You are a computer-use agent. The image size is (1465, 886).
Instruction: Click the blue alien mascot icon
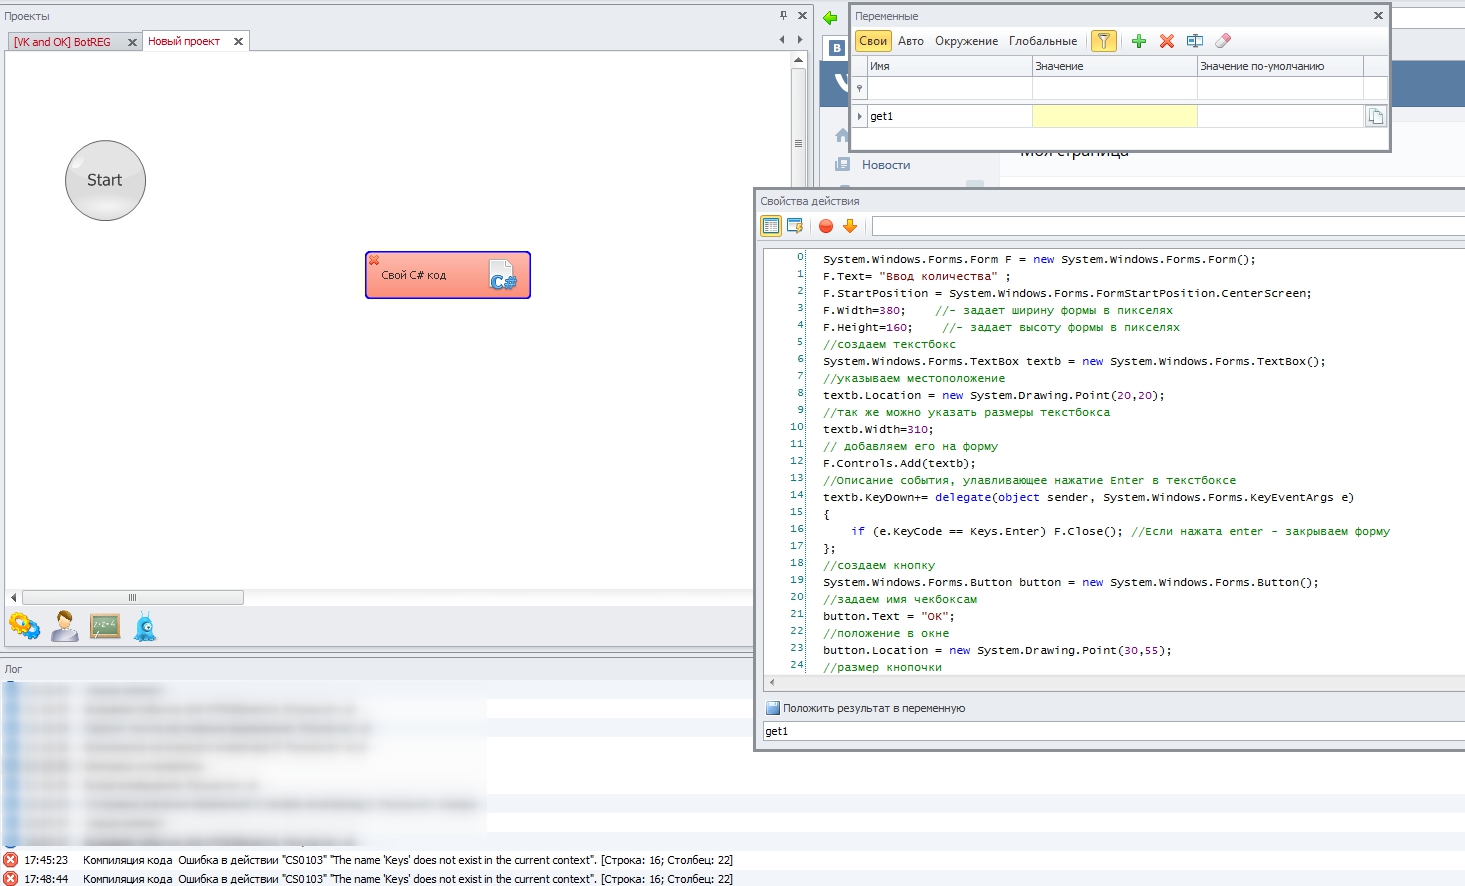[146, 626]
